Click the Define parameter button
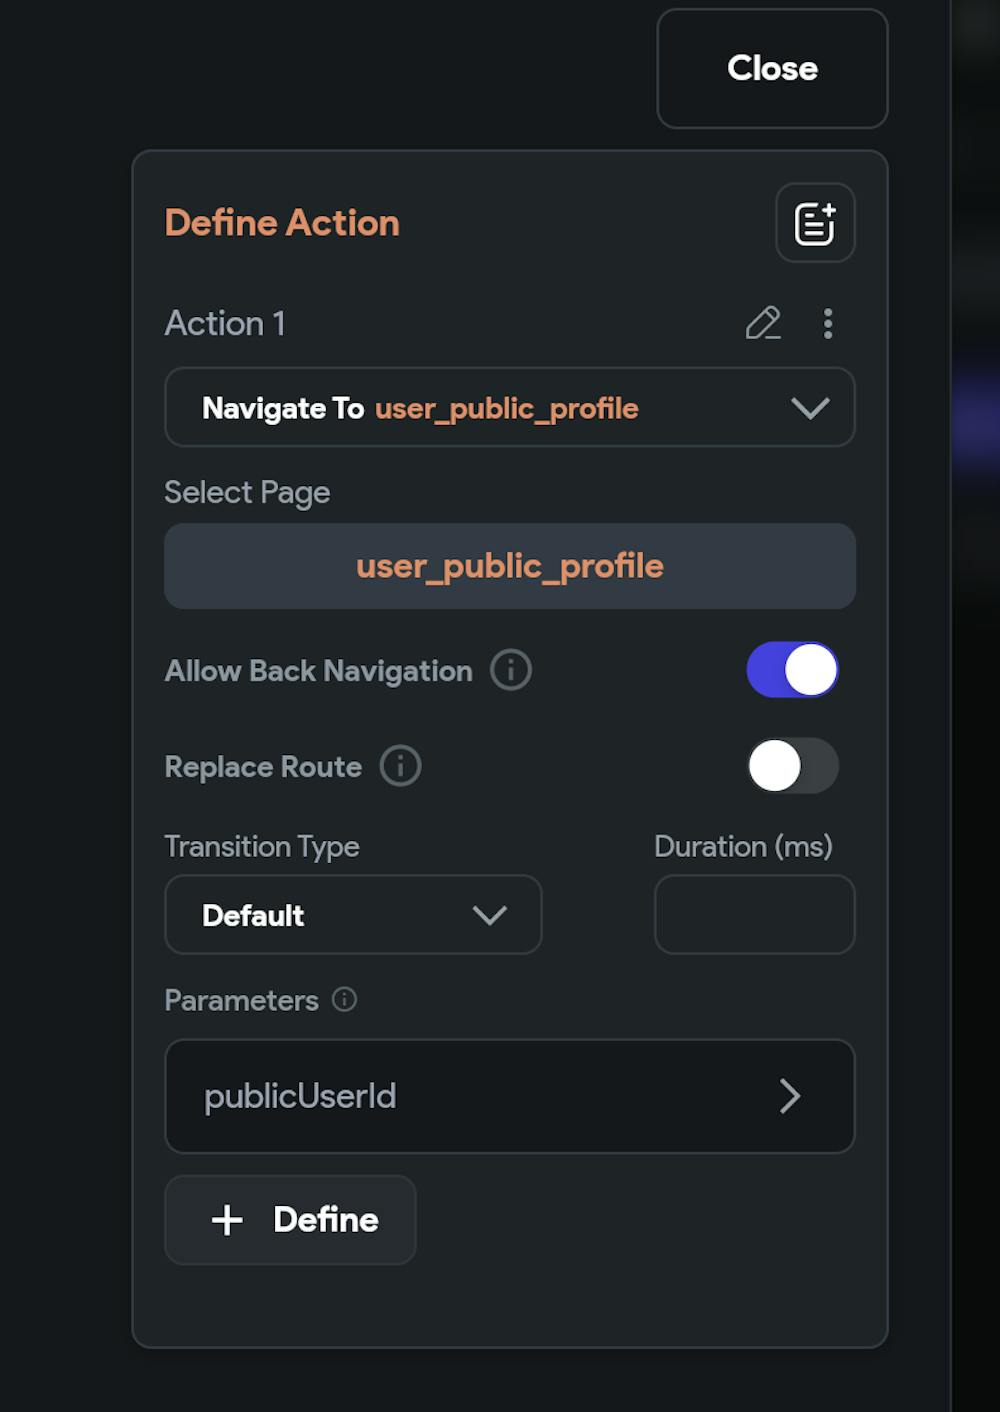Image resolution: width=1000 pixels, height=1412 pixels. click(290, 1220)
